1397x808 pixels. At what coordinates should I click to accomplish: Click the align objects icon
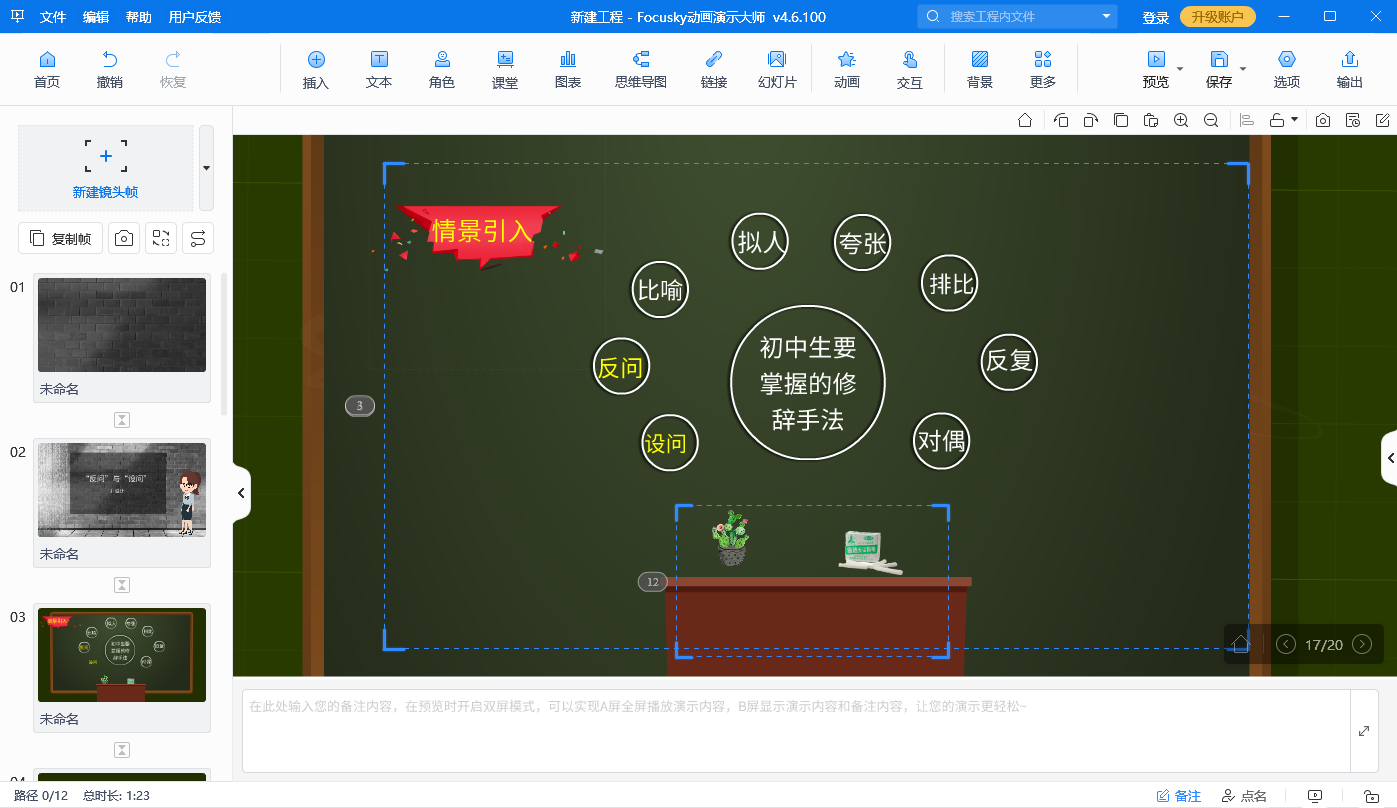1247,120
